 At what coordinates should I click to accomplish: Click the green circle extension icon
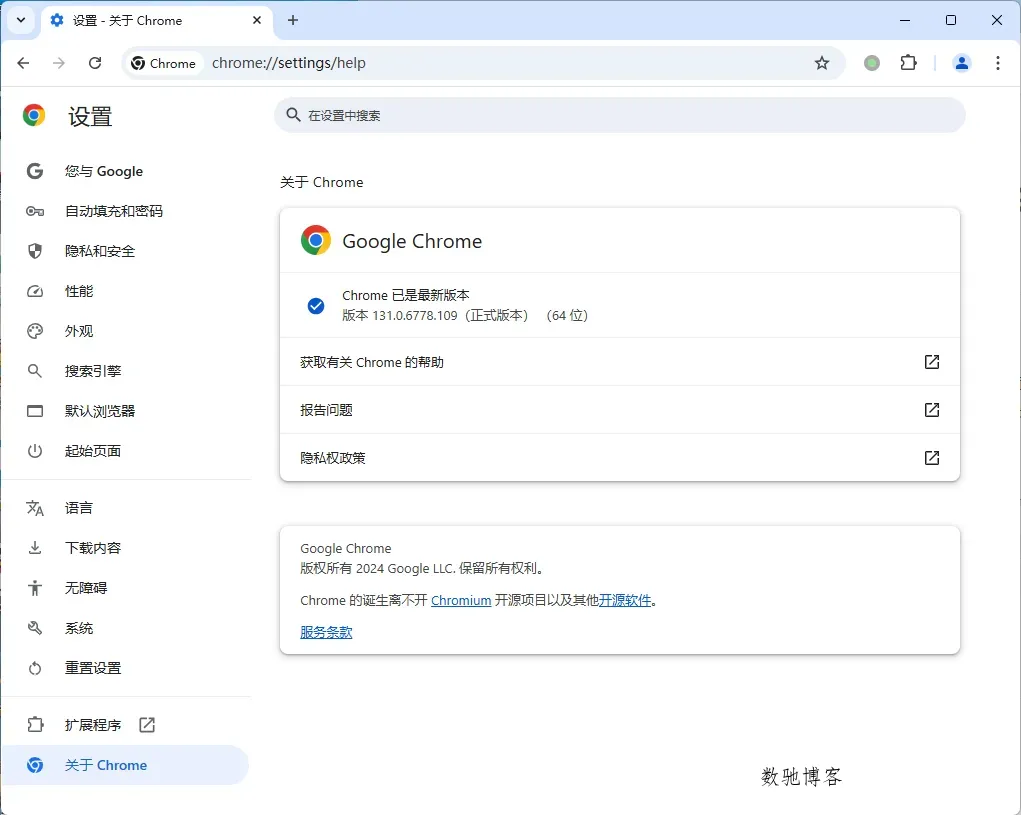point(872,63)
